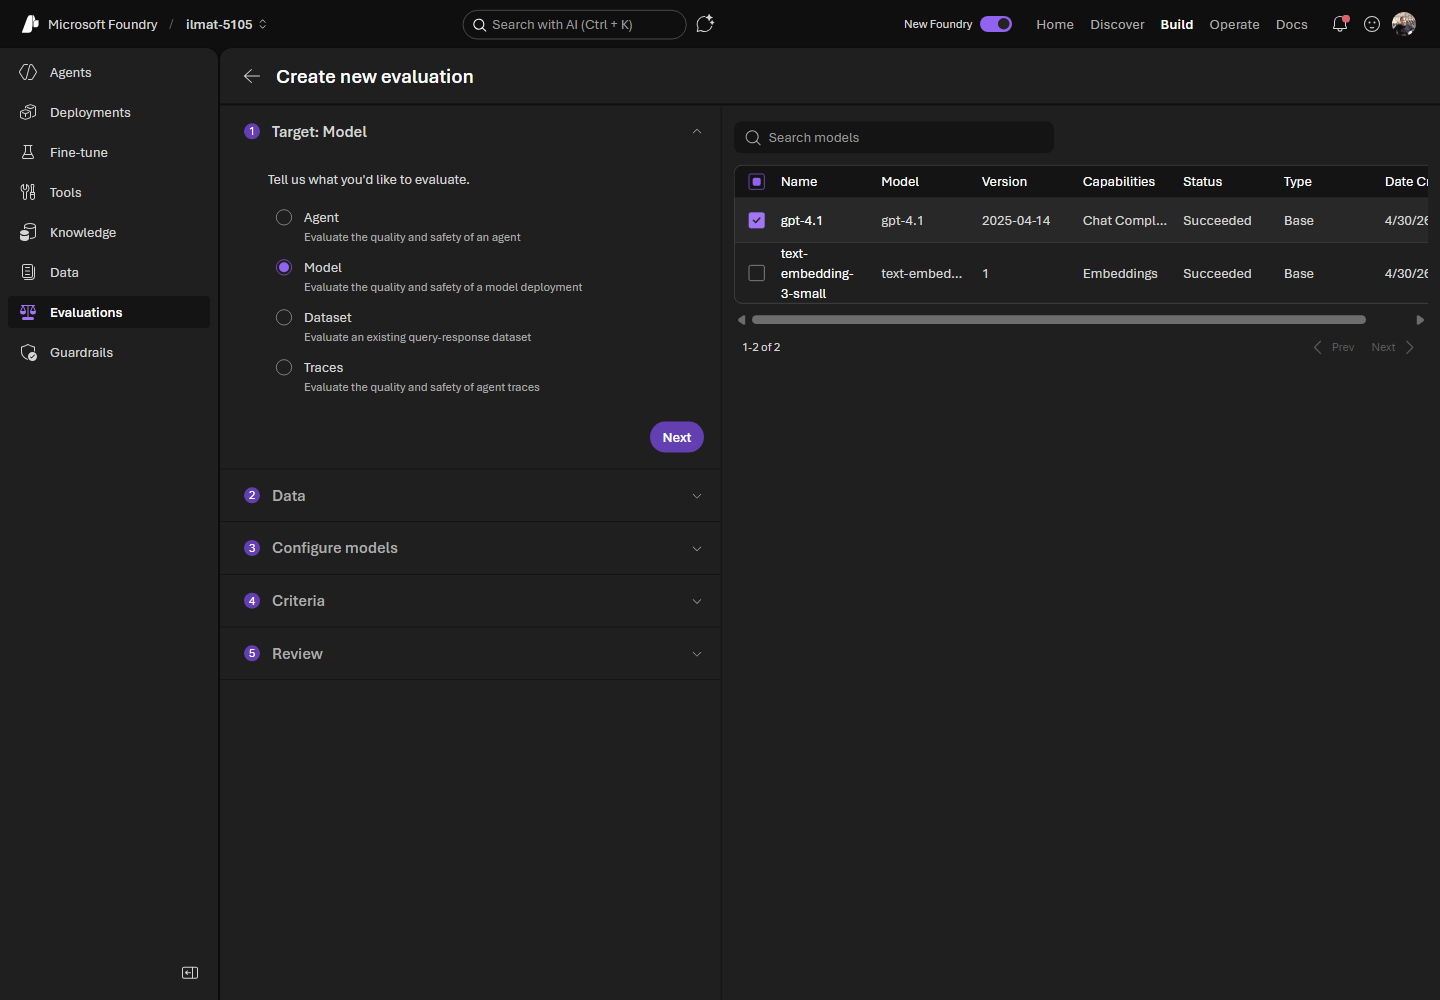Focus the Search with AI box
The height and width of the screenshot is (1000, 1440).
click(575, 24)
